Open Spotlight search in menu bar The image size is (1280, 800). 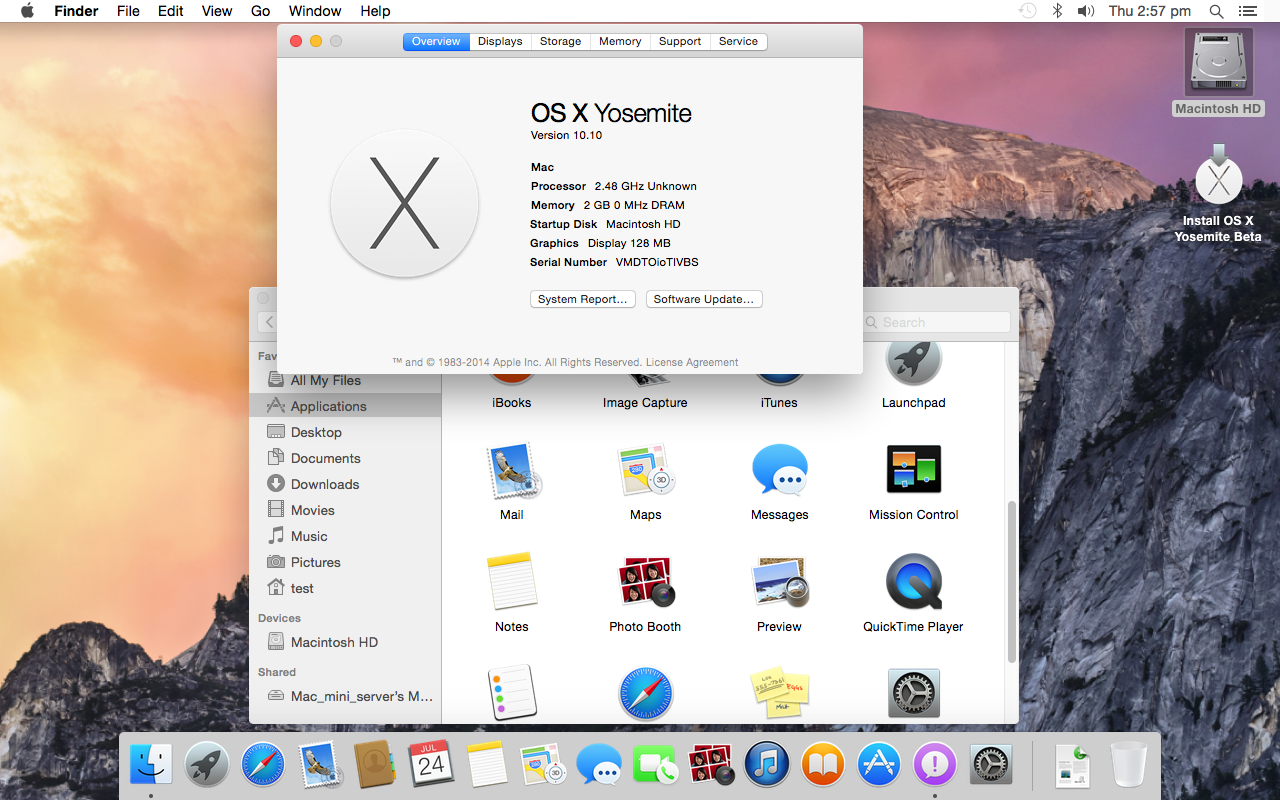[x=1216, y=11]
